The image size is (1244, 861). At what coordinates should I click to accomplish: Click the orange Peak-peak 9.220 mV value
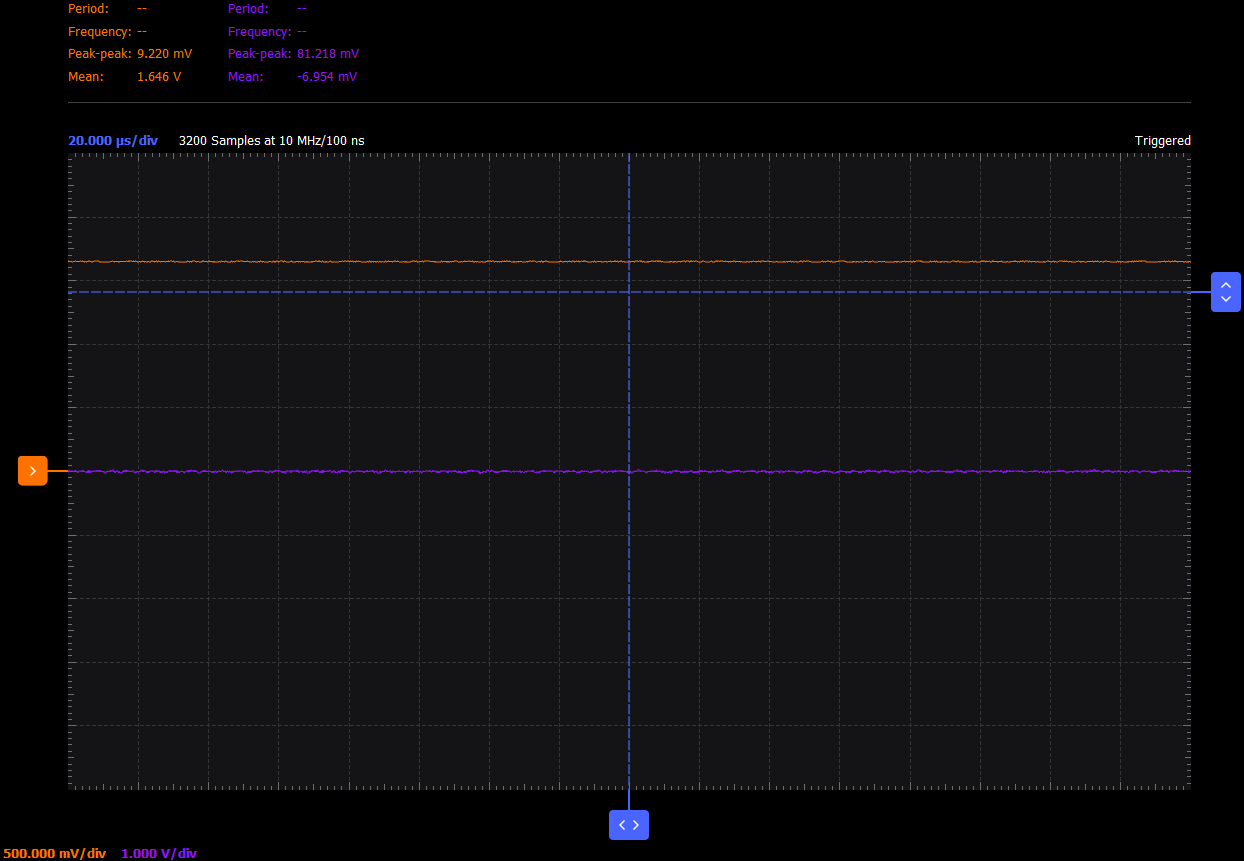(x=164, y=54)
